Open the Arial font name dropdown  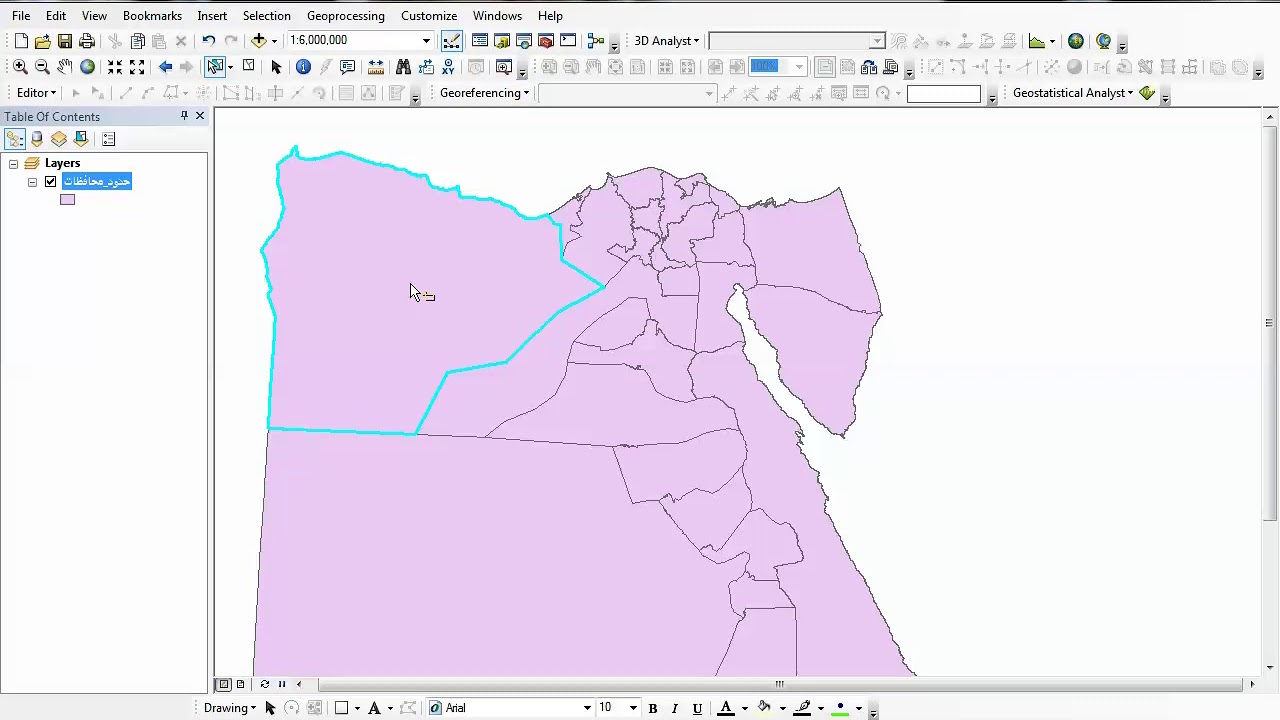(587, 708)
